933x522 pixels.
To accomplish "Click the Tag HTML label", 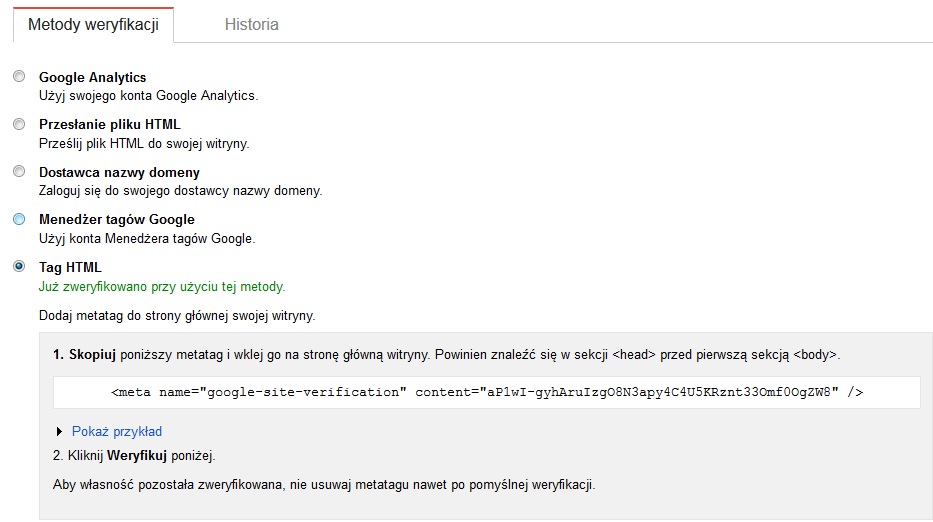I will click(x=70, y=267).
